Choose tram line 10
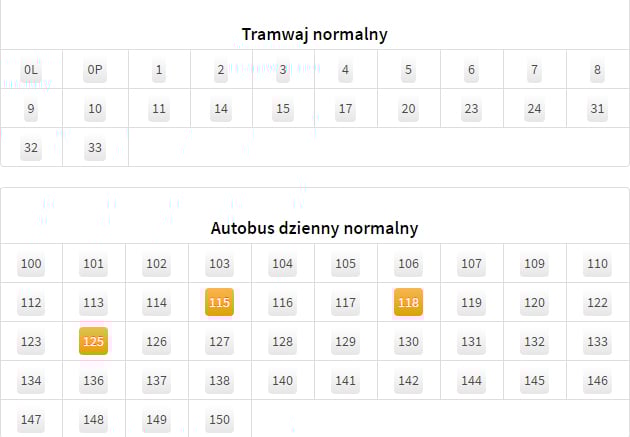The width and height of the screenshot is (630, 437). (x=95, y=109)
